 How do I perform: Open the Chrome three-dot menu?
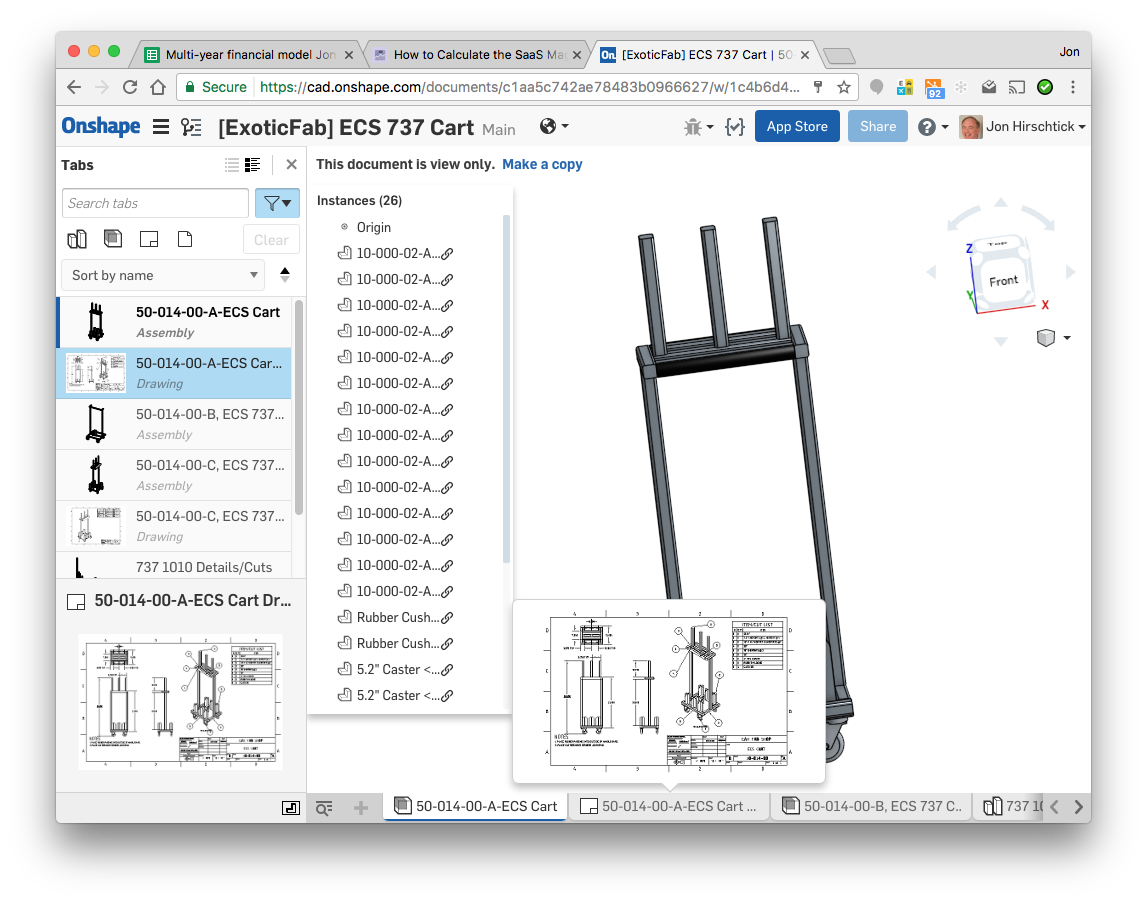[x=1073, y=87]
